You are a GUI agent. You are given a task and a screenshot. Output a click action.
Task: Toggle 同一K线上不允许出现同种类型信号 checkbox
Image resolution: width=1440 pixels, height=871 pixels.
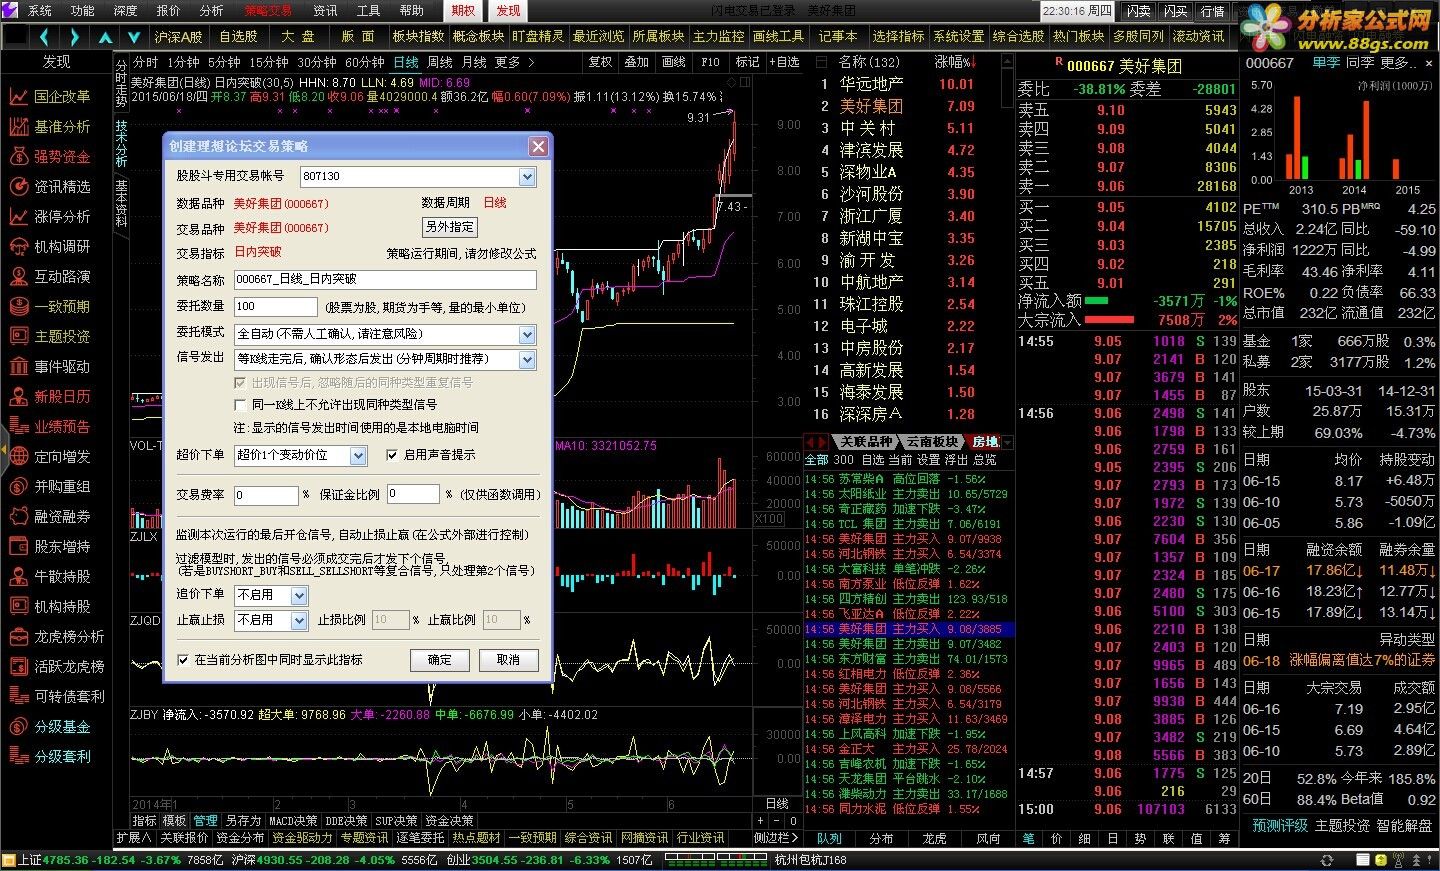tap(240, 405)
